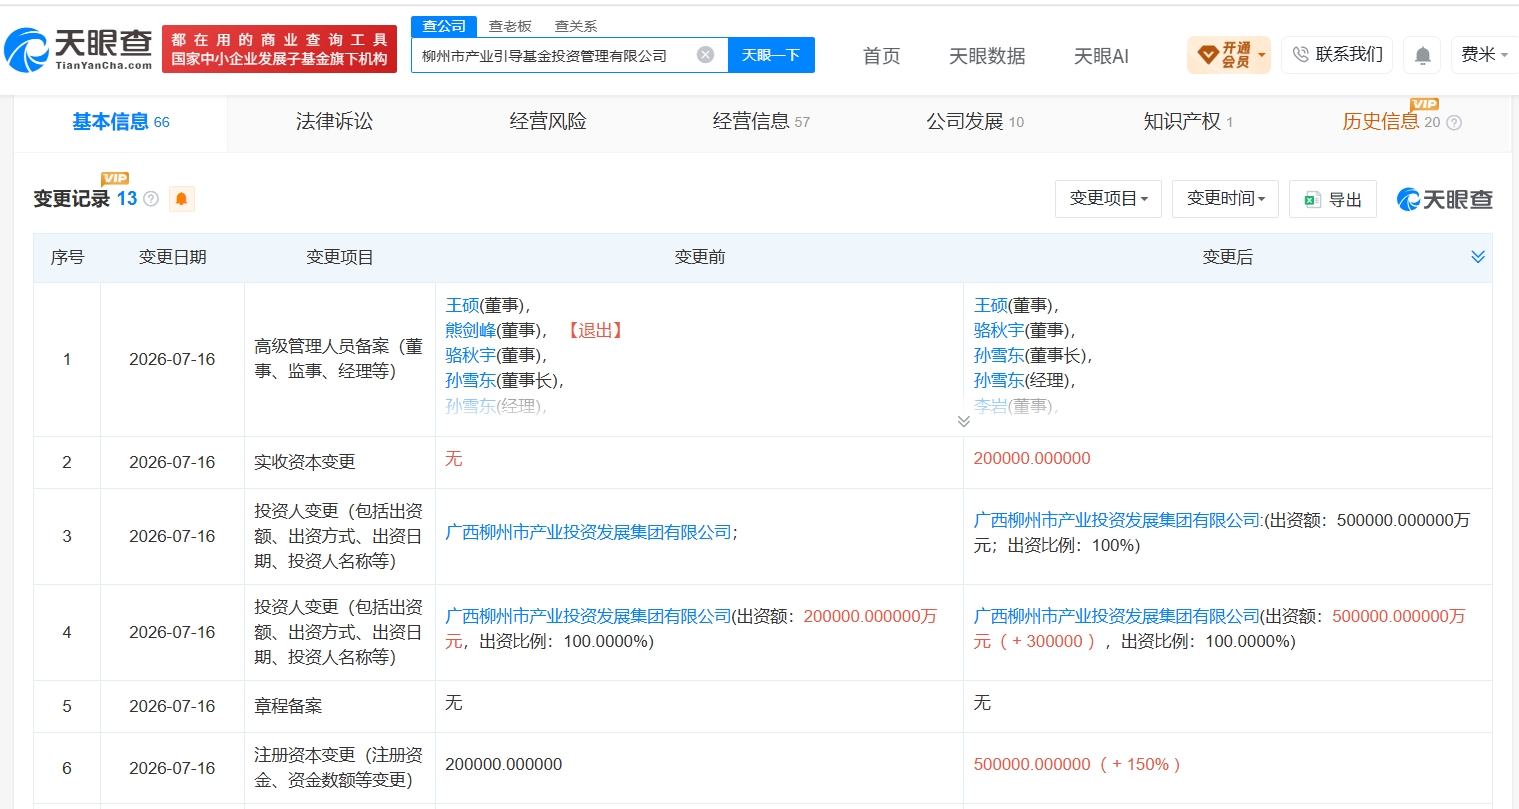Open the notification bell in the header
1519x809 pixels.
point(1422,55)
